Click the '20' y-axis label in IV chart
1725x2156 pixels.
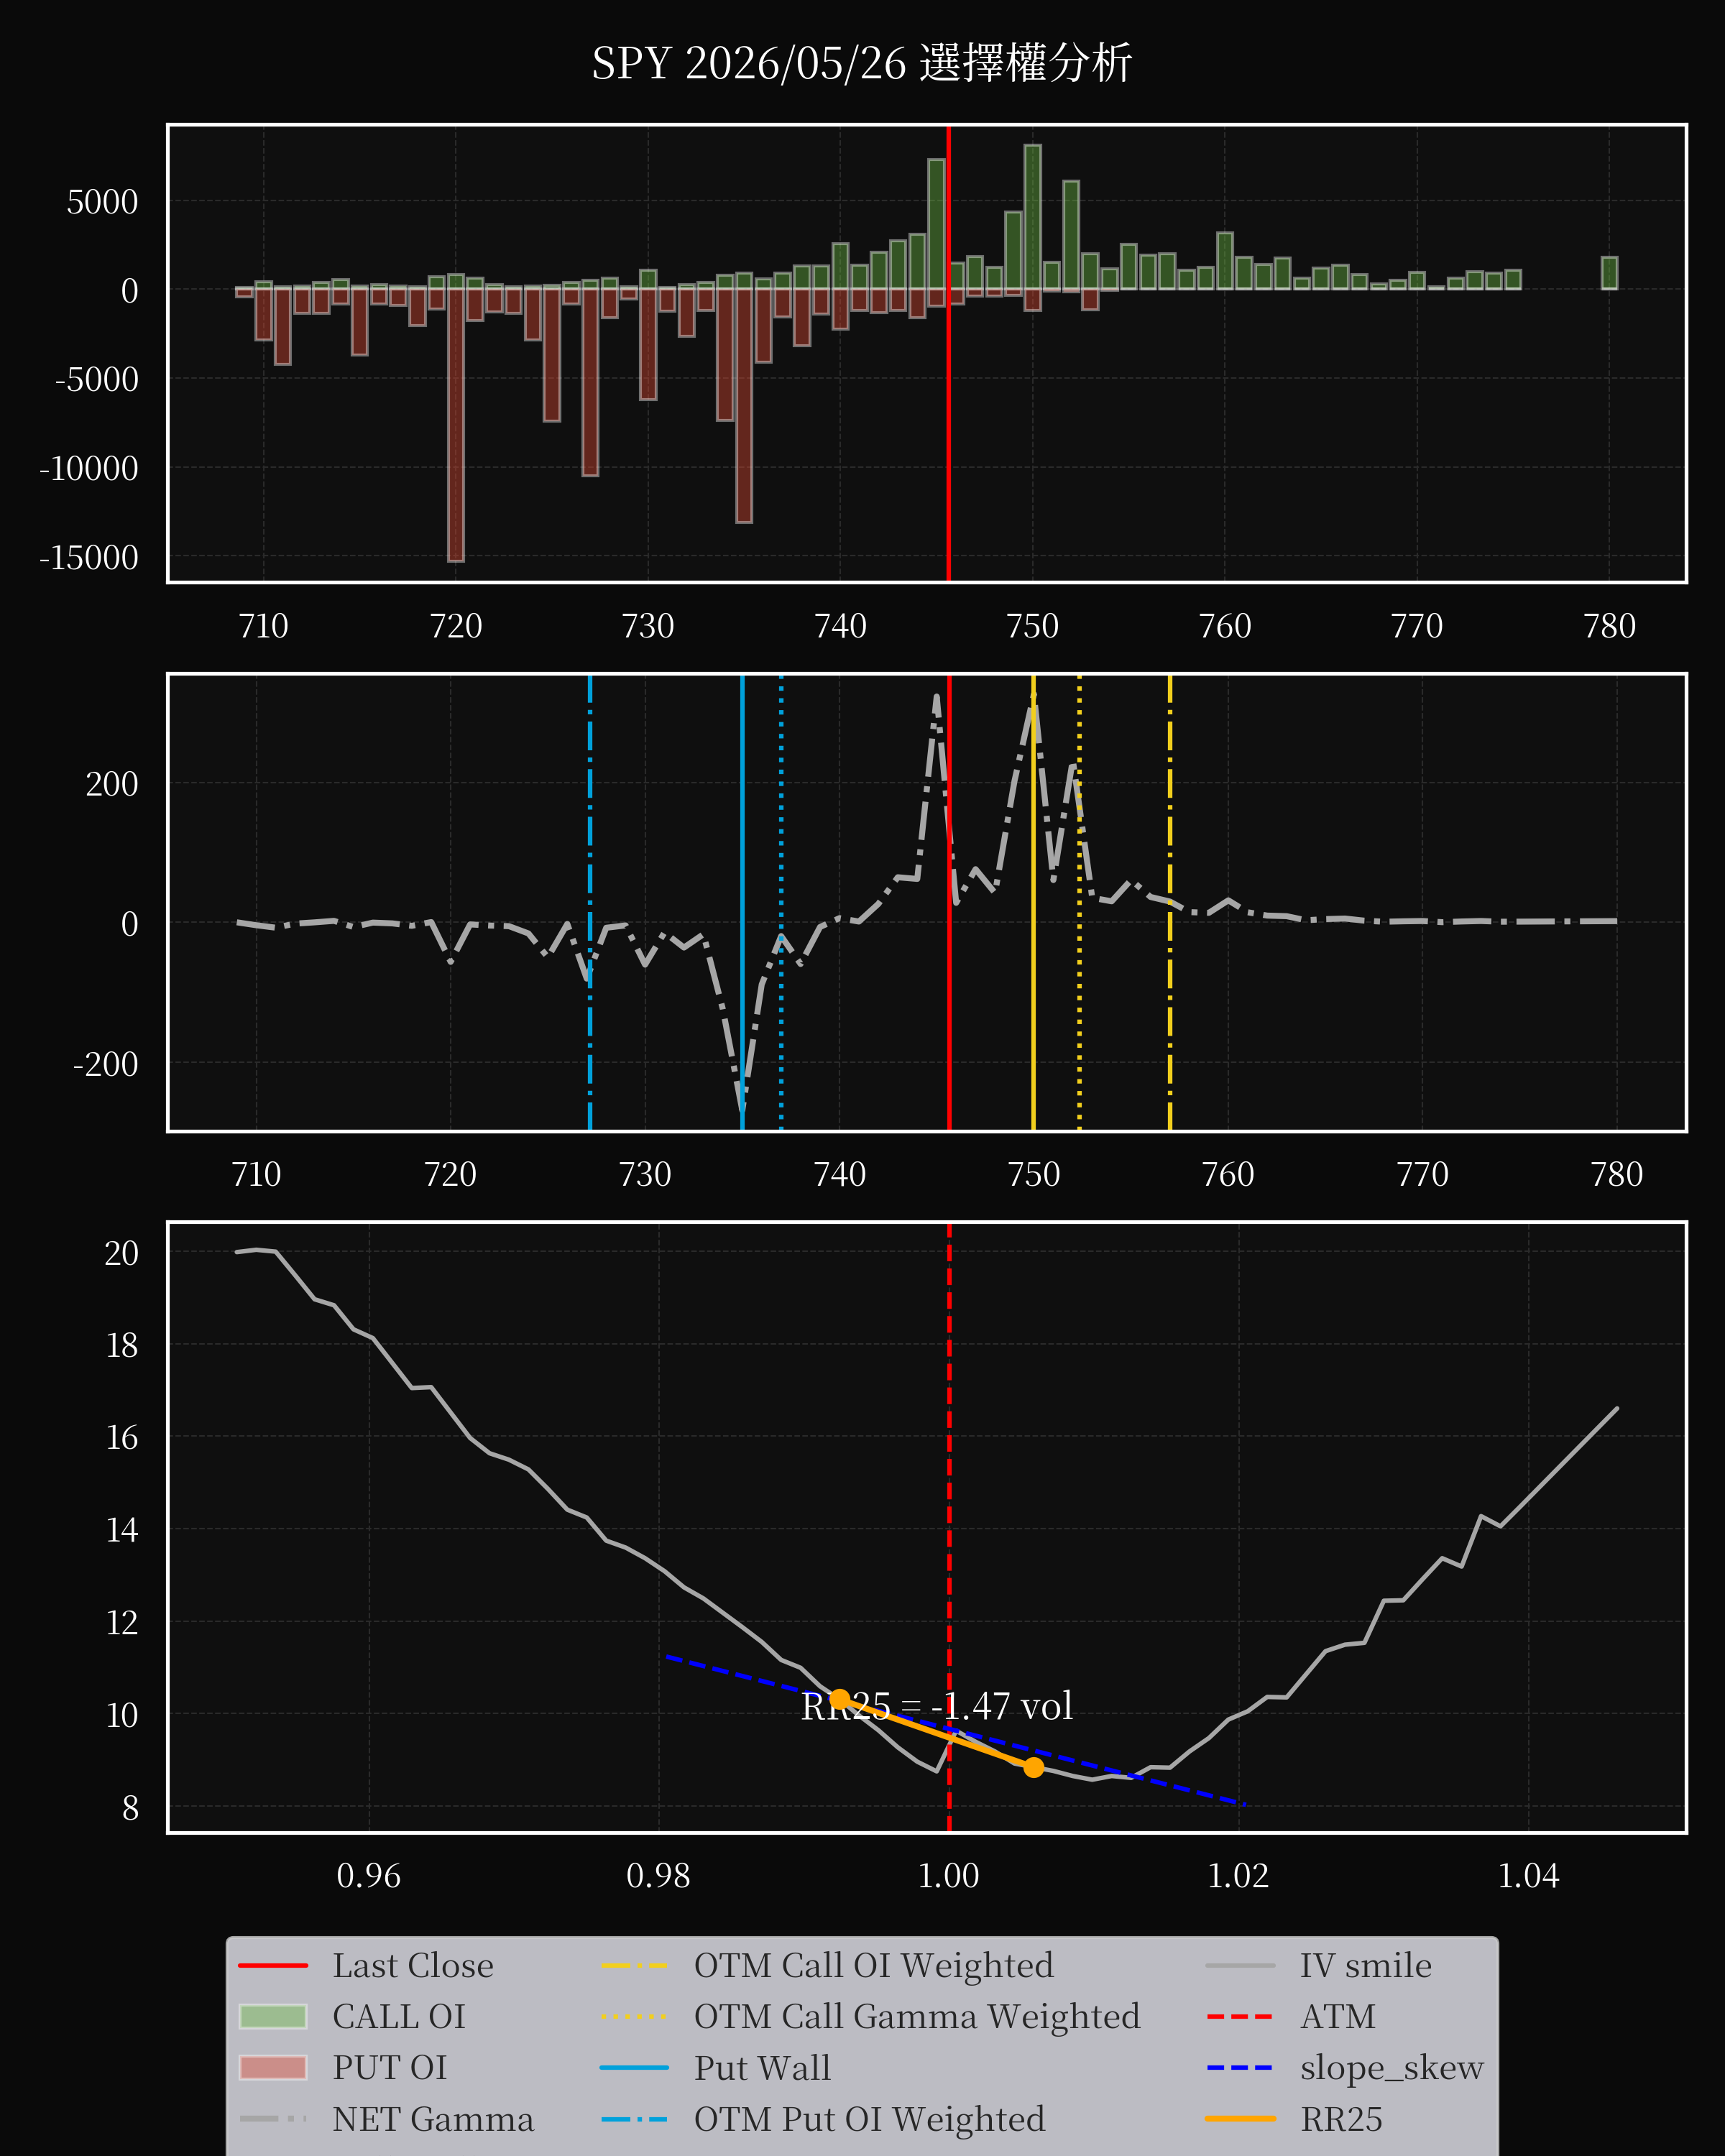click(122, 1253)
